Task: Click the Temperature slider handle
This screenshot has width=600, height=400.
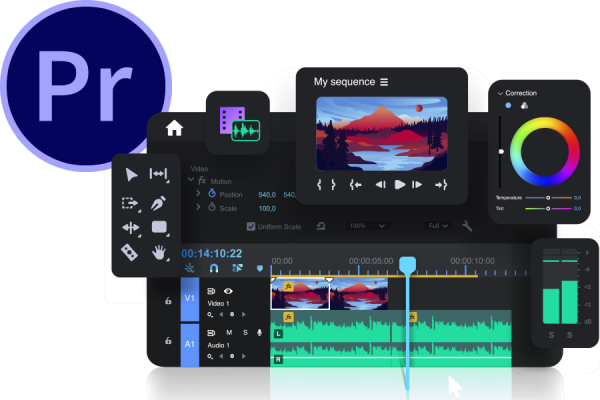Action: point(549,198)
